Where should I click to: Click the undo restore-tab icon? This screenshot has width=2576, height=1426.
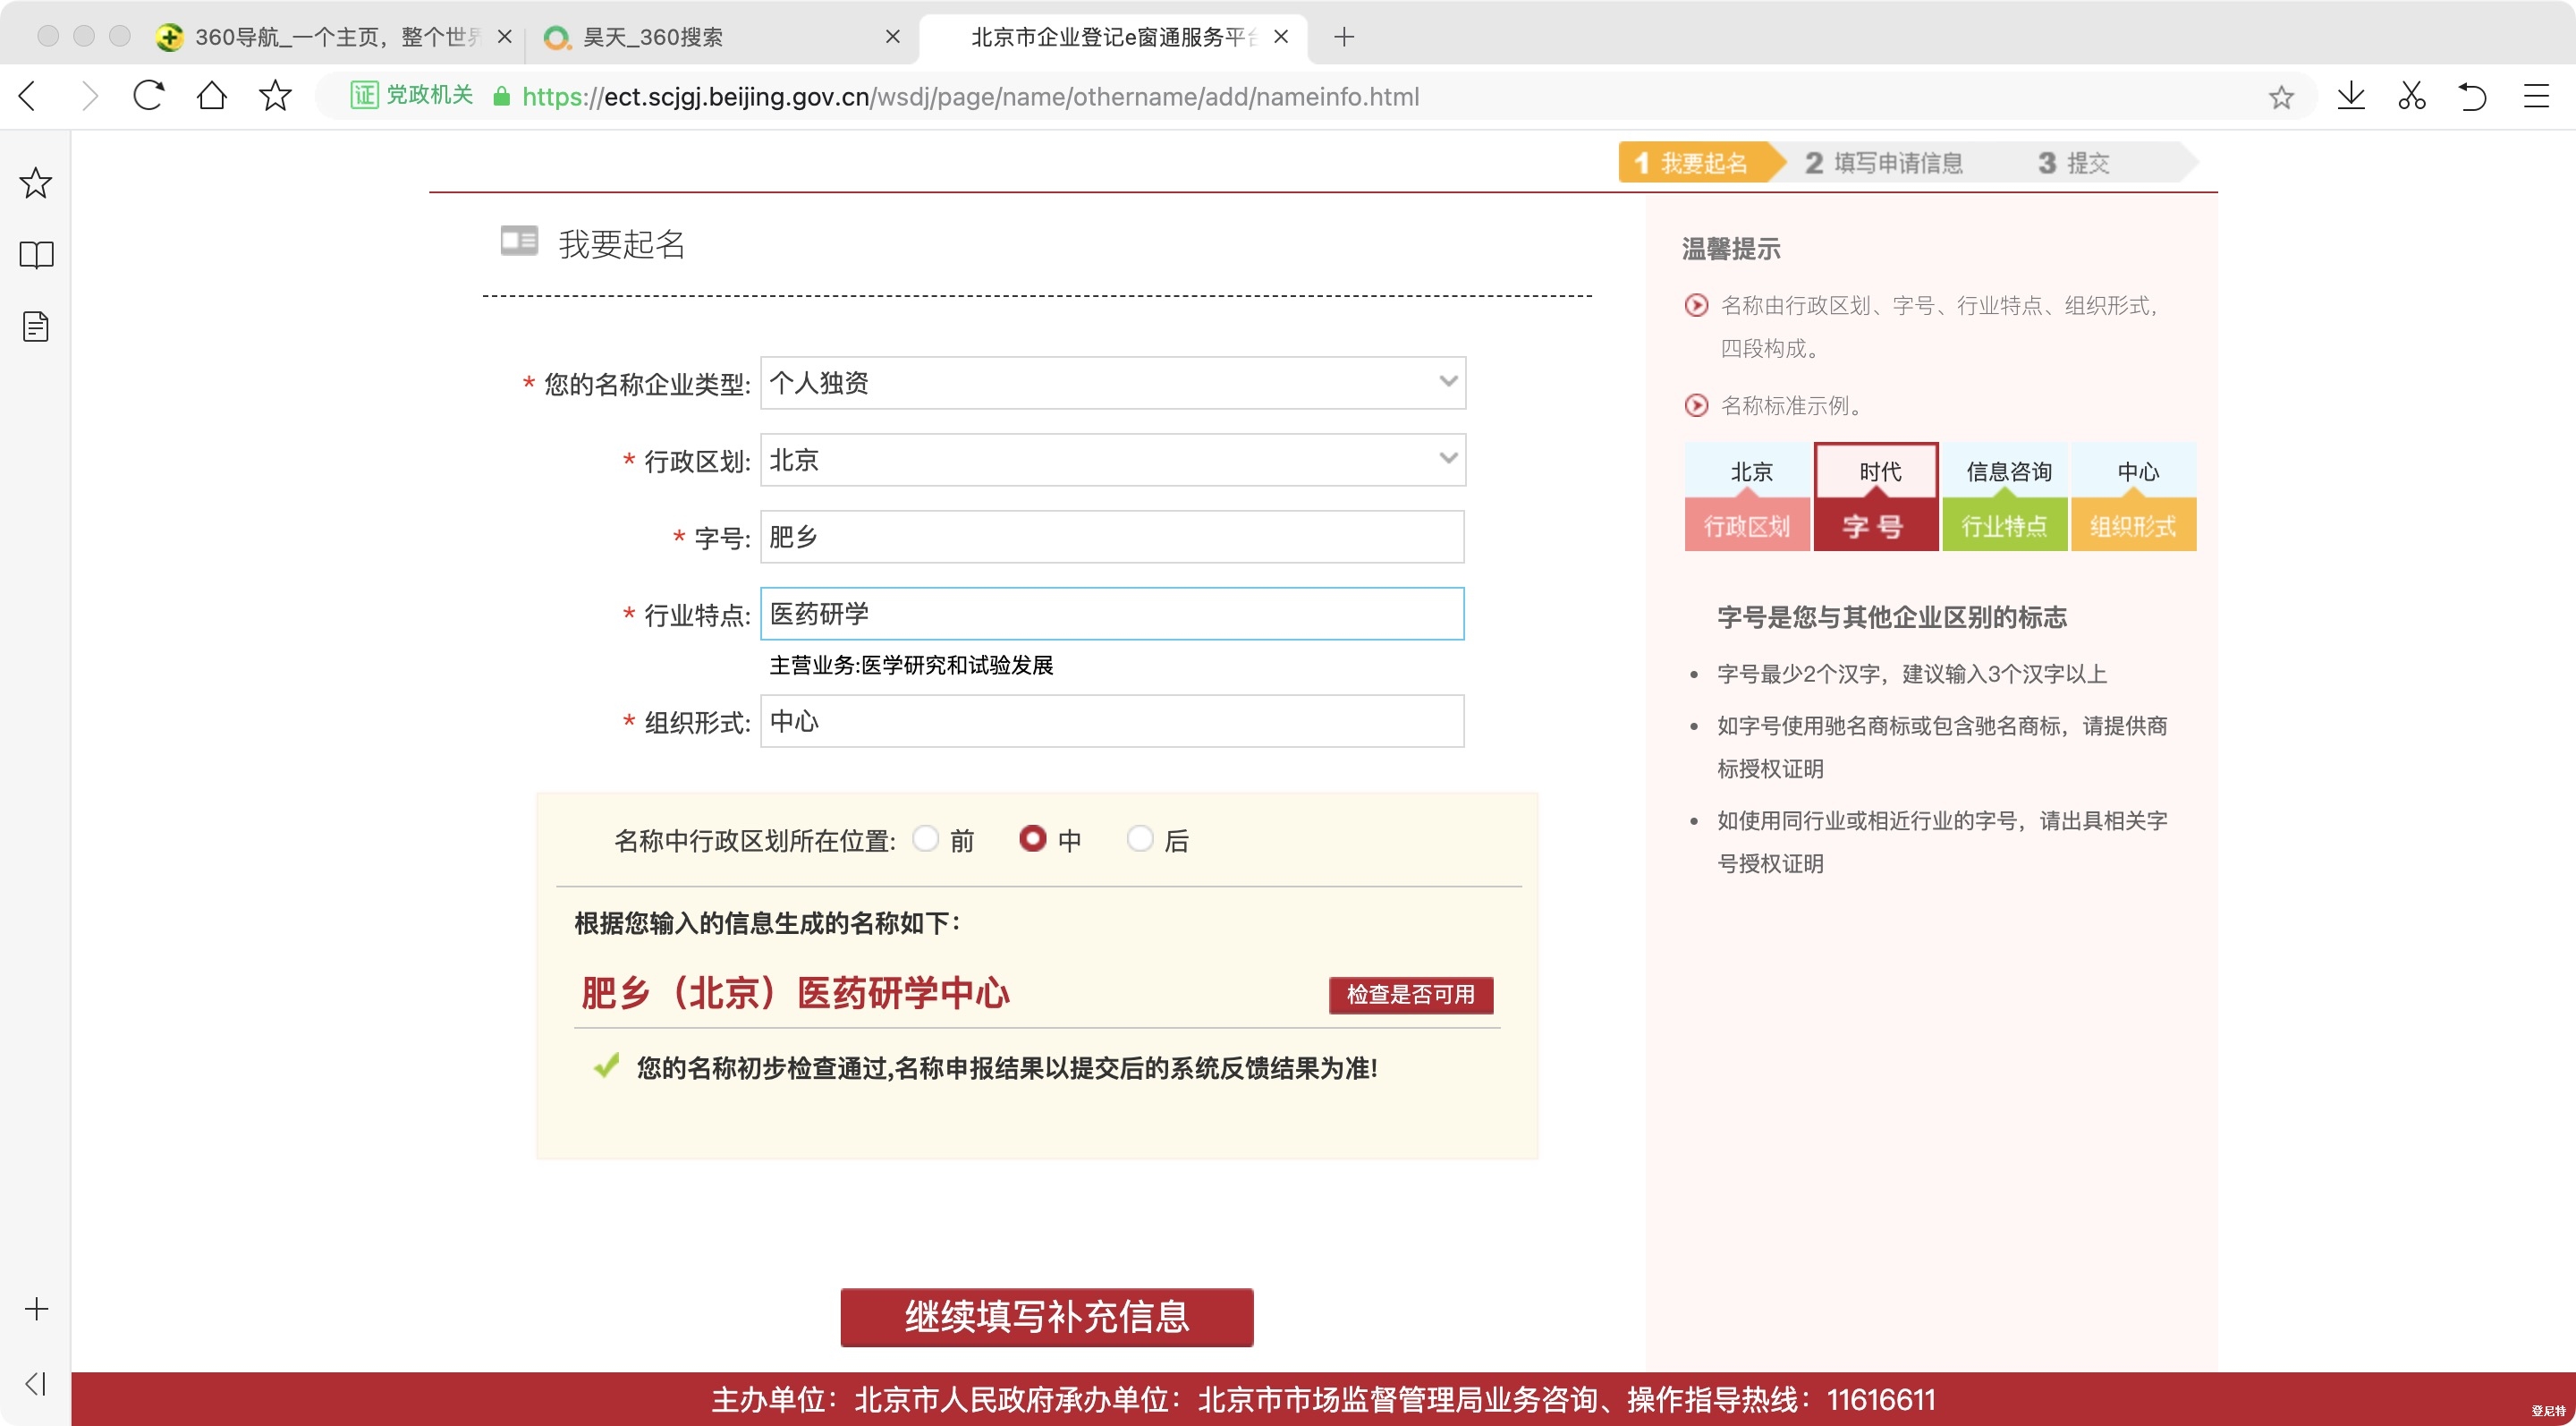tap(2473, 96)
